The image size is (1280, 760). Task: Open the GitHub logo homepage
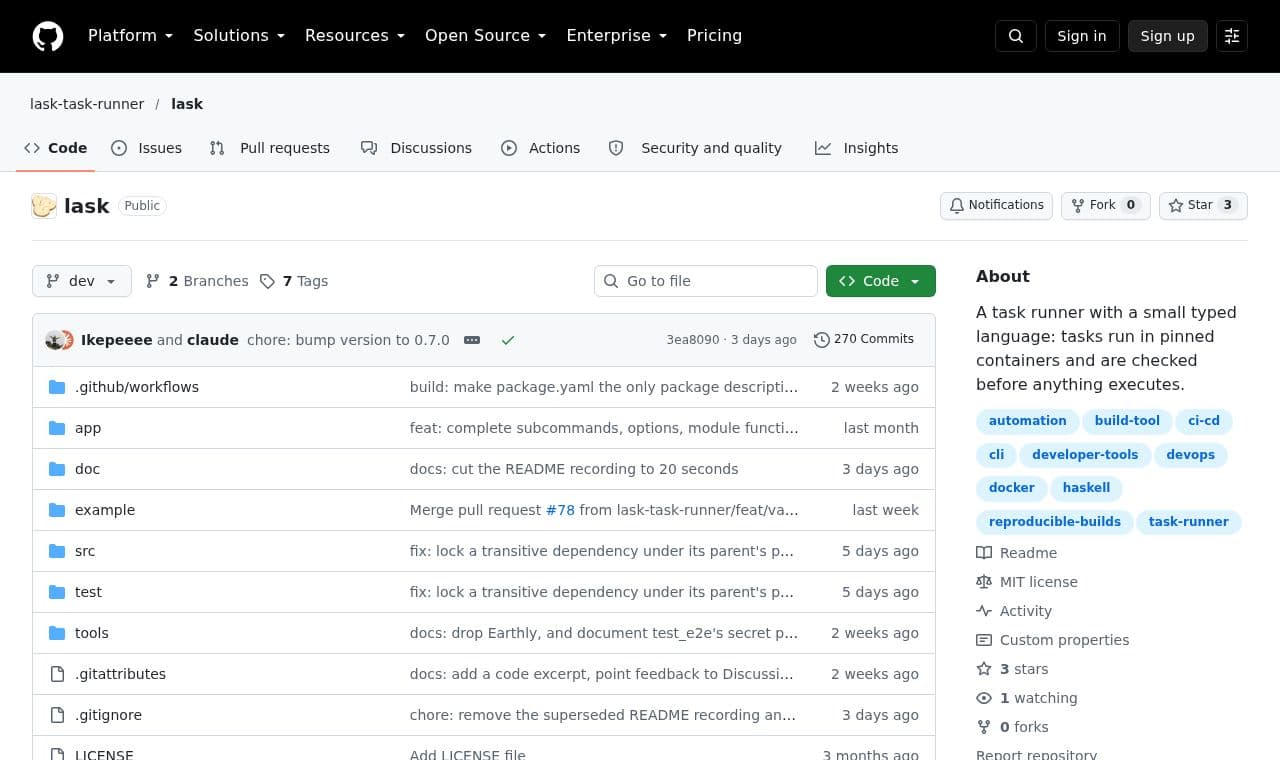click(48, 36)
